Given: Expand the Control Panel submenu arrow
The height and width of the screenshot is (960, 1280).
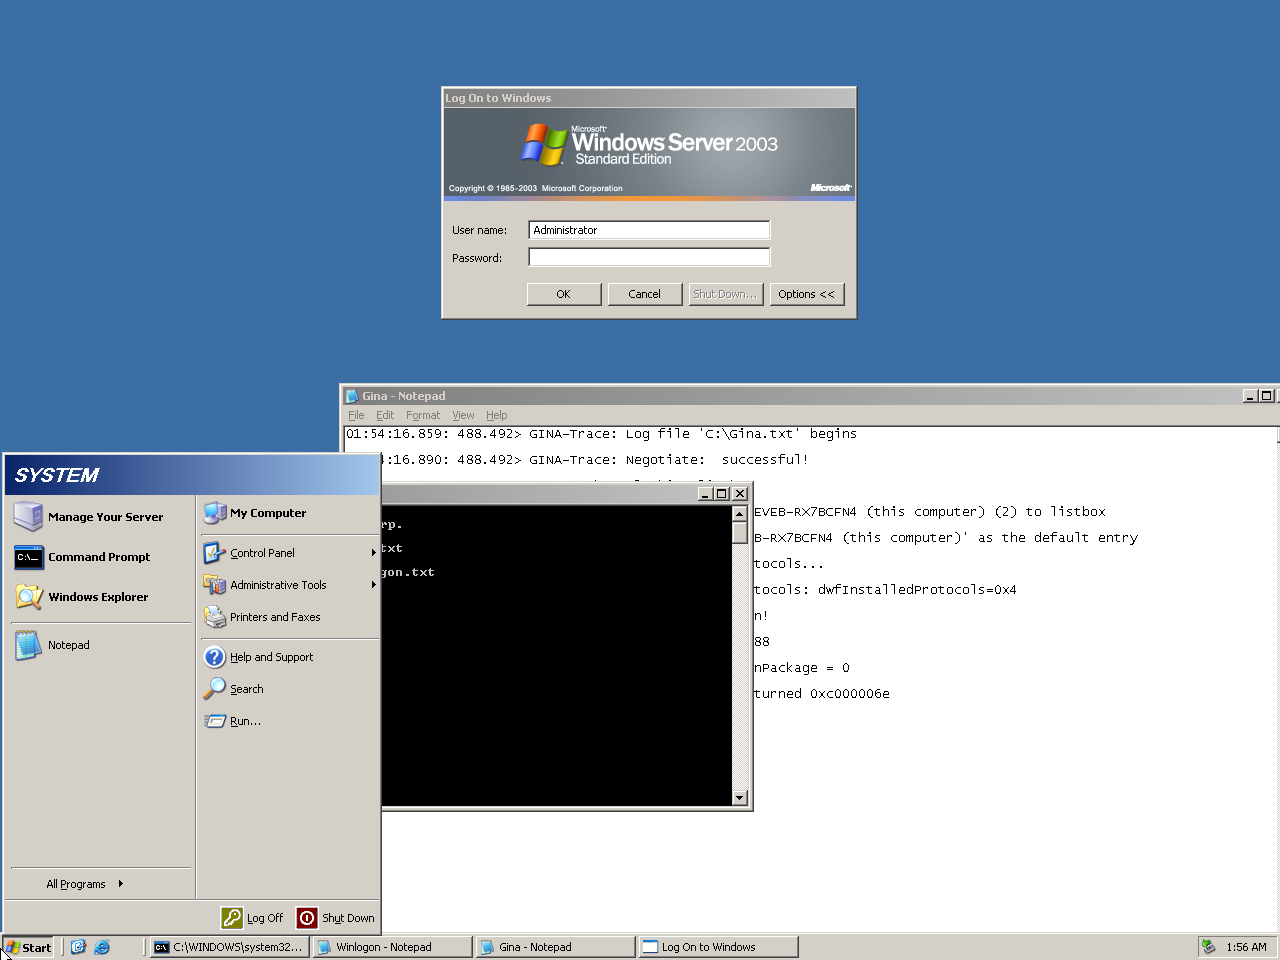Looking at the screenshot, I should (x=374, y=553).
